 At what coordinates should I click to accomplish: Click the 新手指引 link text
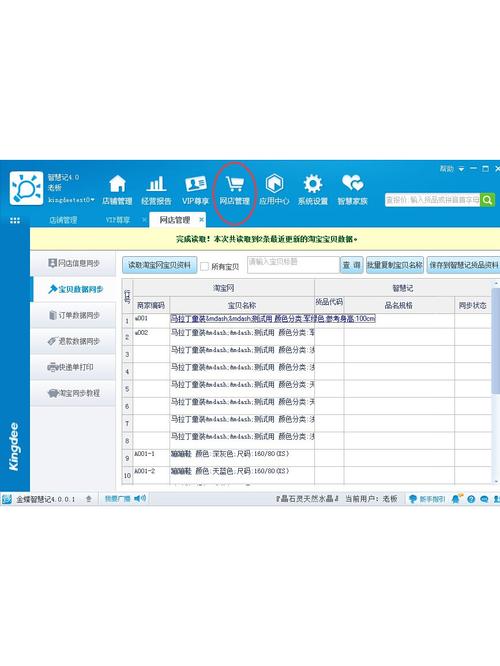click(x=432, y=499)
